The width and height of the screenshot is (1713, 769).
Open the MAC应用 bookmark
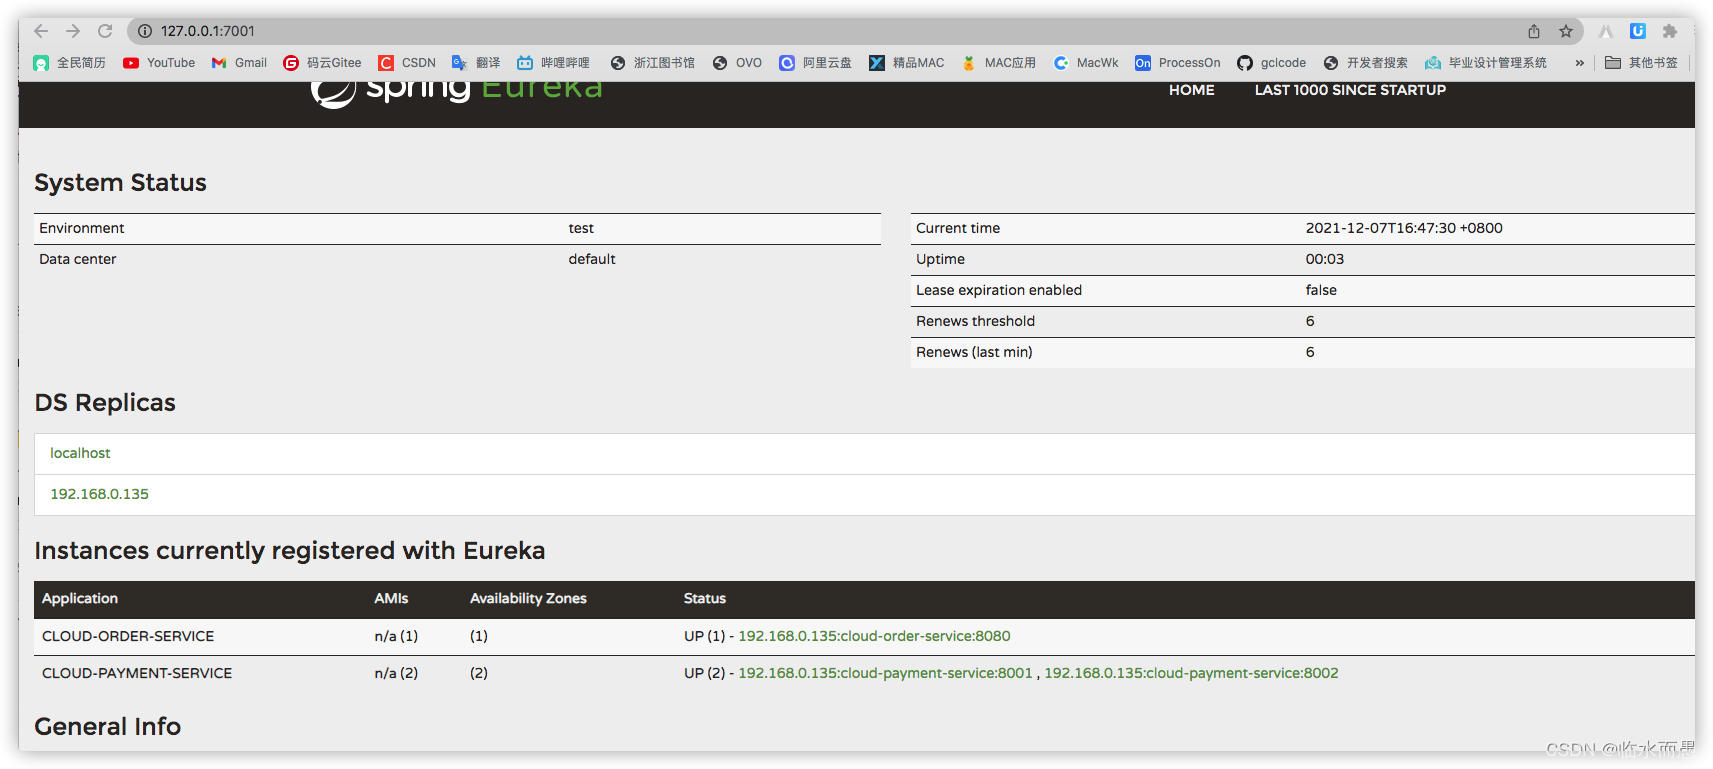(x=998, y=63)
